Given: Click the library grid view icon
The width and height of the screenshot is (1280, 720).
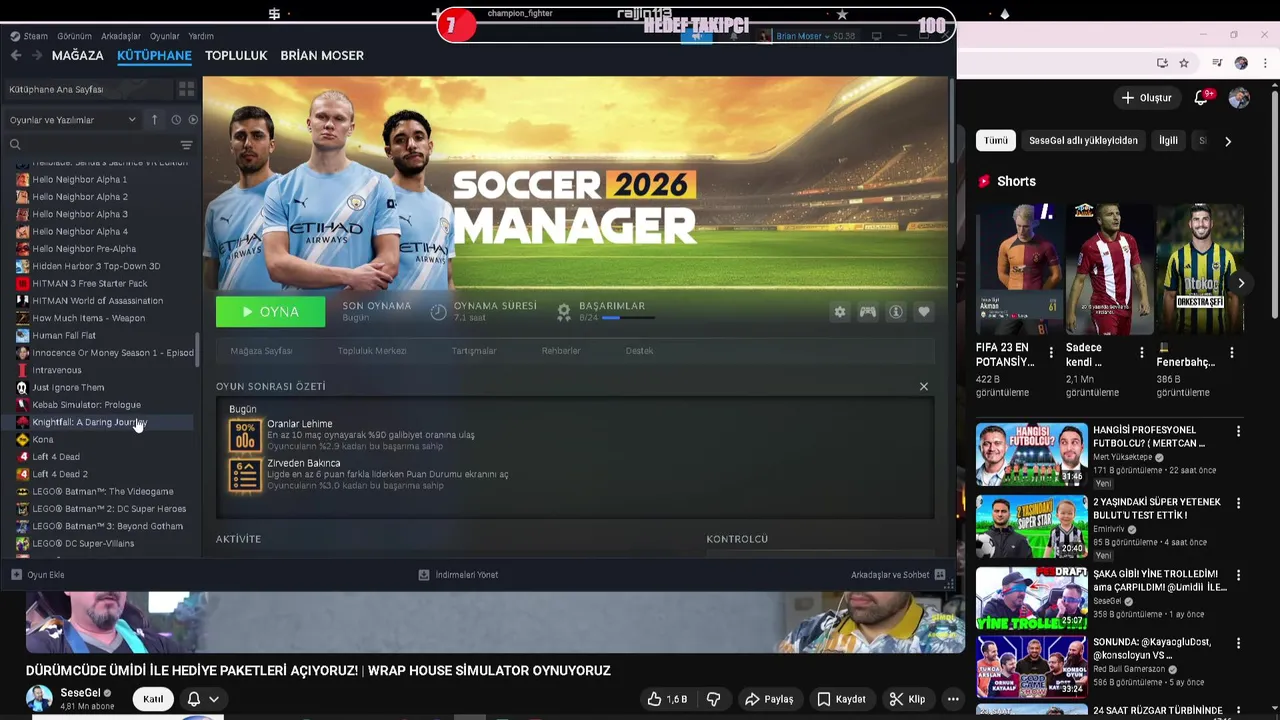Looking at the screenshot, I should tap(186, 89).
